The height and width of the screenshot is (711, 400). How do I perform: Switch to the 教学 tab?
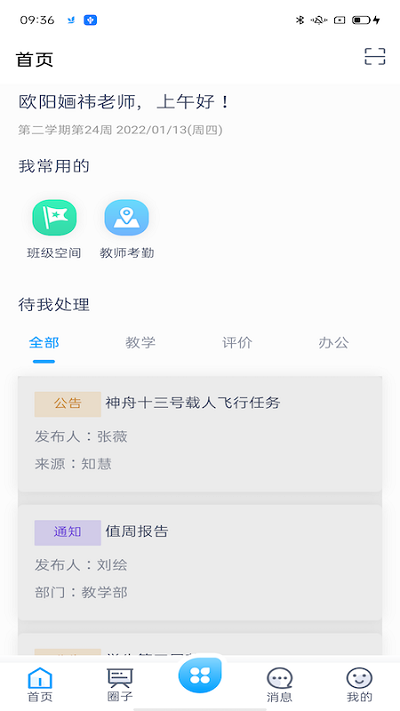(141, 343)
